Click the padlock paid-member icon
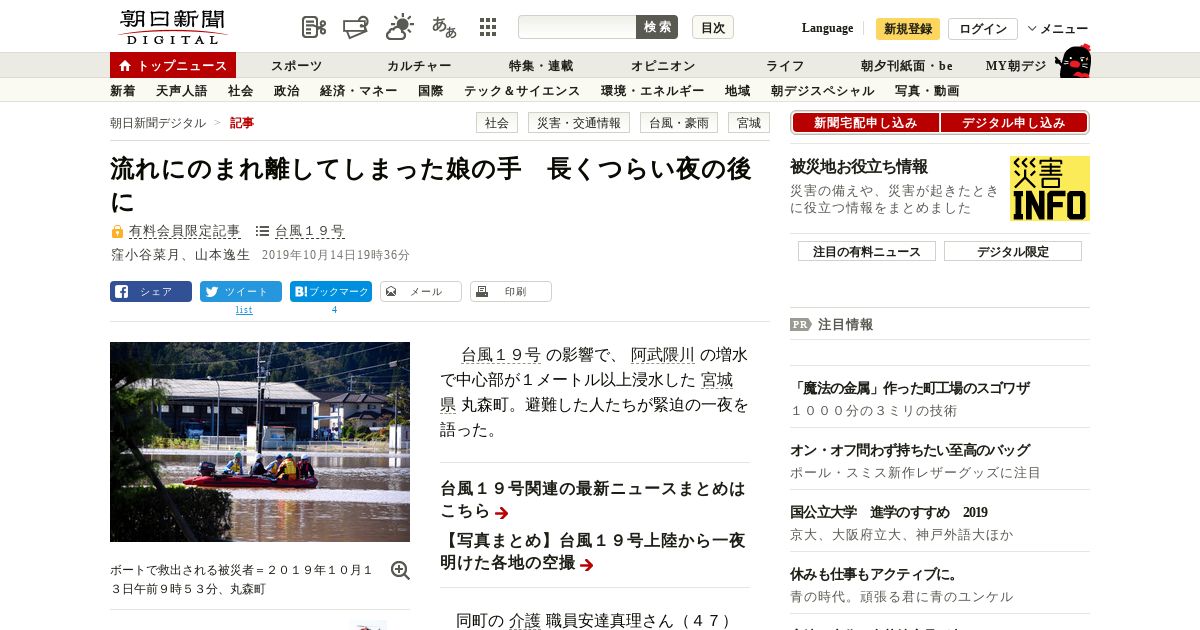 tap(117, 231)
